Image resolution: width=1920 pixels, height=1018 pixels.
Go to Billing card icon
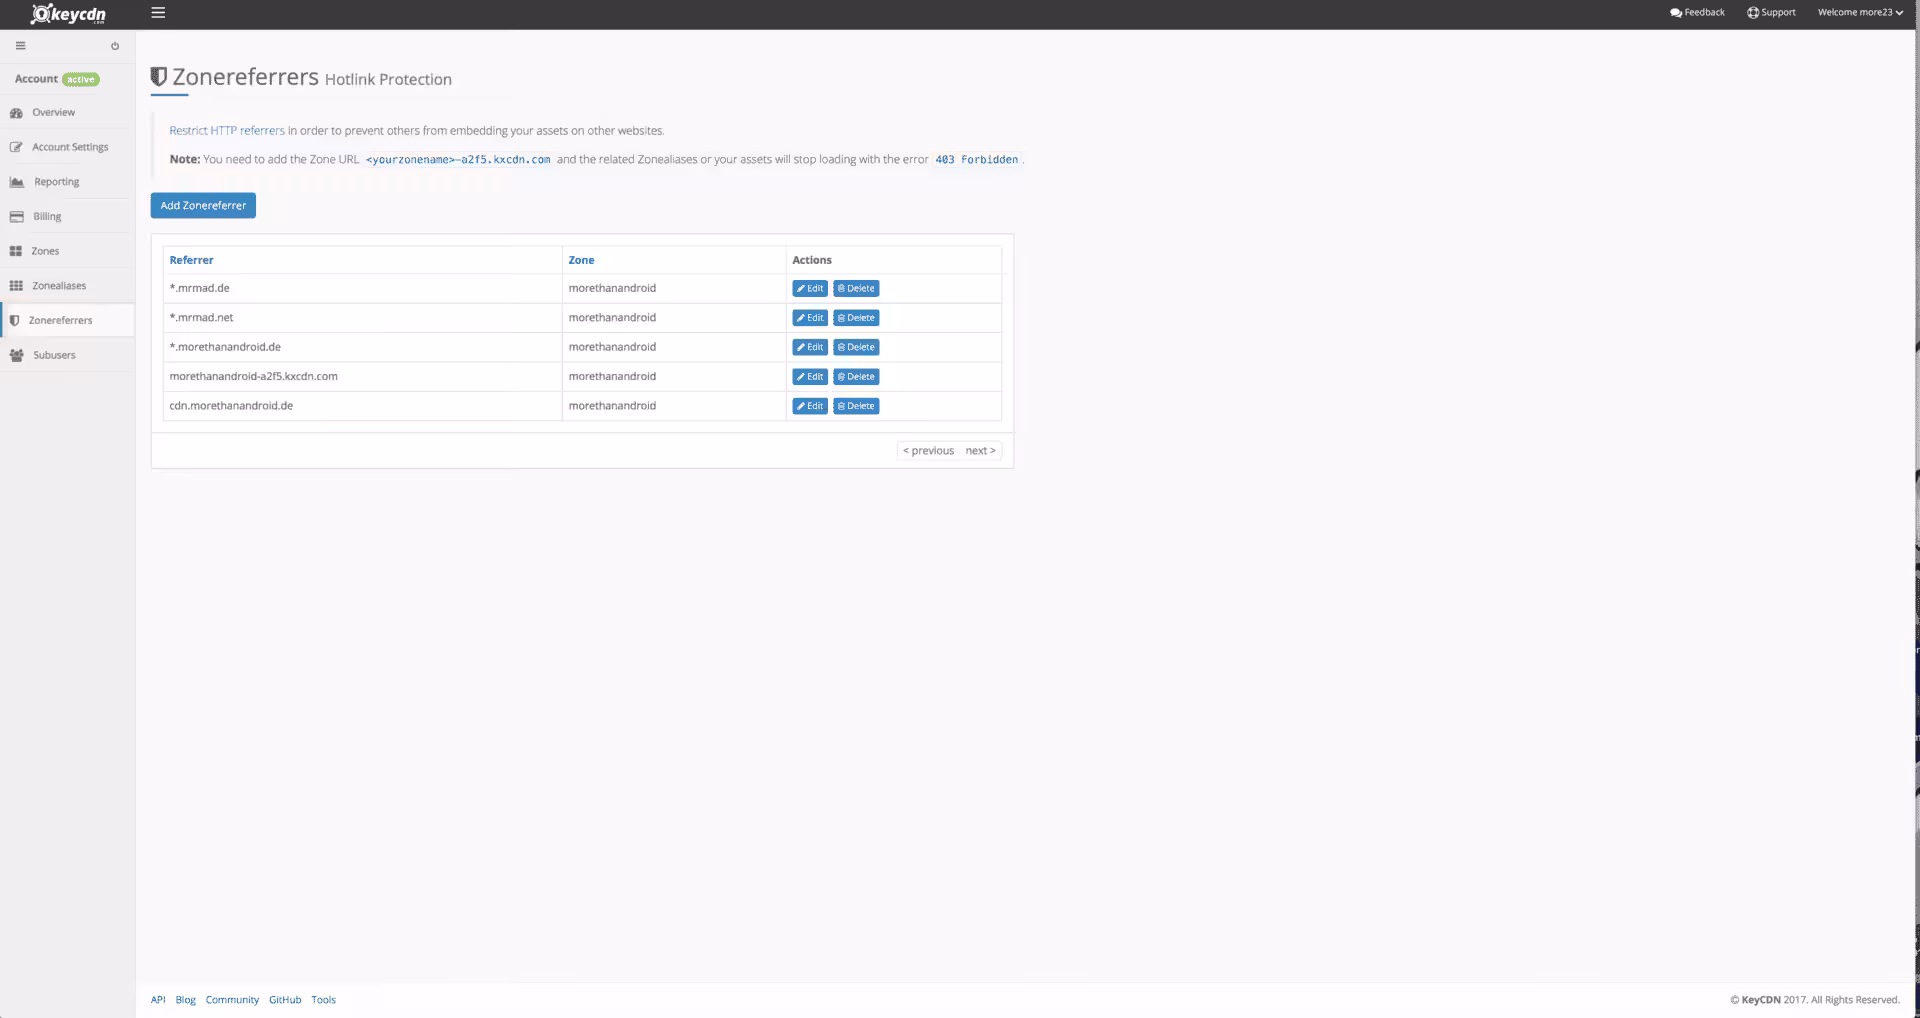17,217
